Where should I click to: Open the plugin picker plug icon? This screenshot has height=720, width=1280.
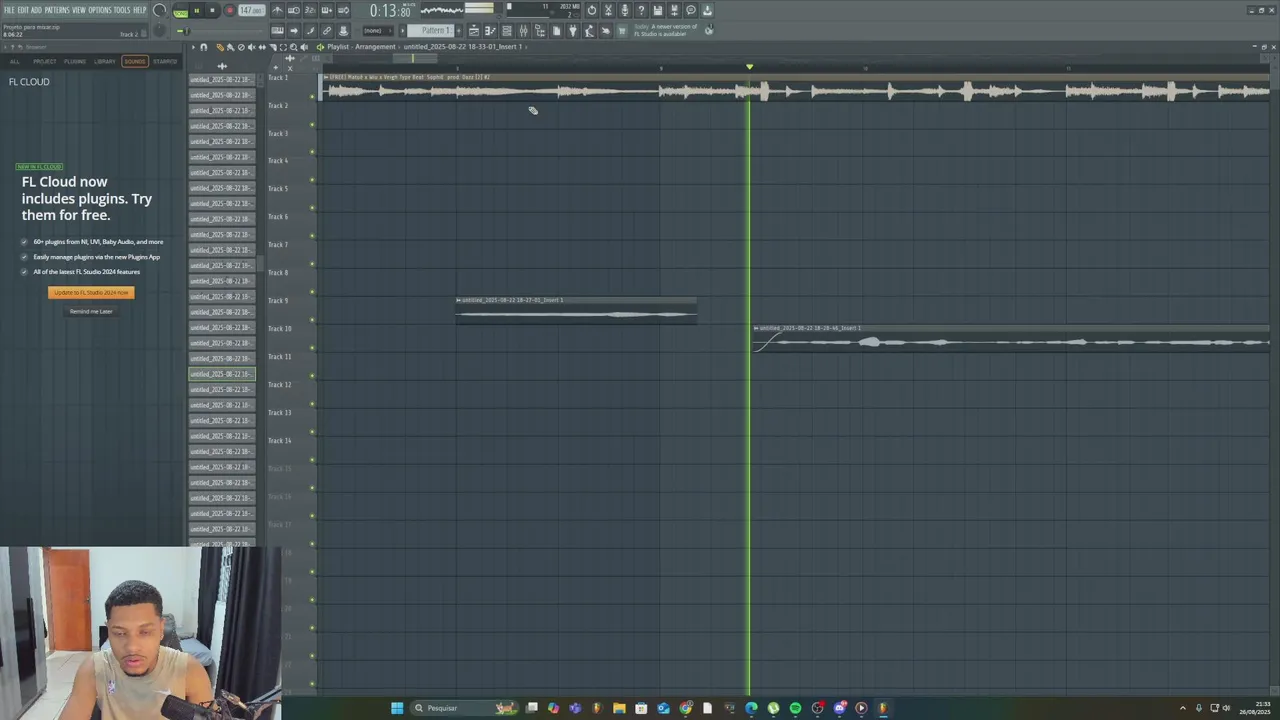pos(572,30)
